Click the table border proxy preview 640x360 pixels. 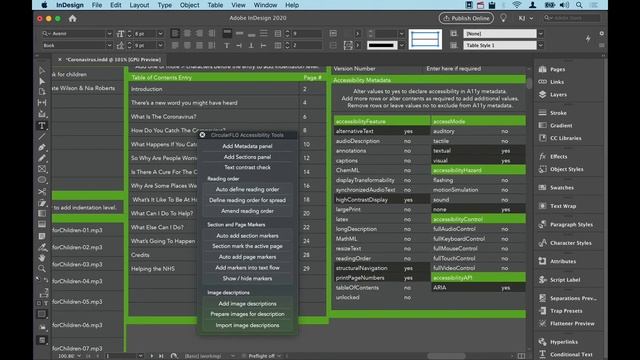click(x=425, y=39)
